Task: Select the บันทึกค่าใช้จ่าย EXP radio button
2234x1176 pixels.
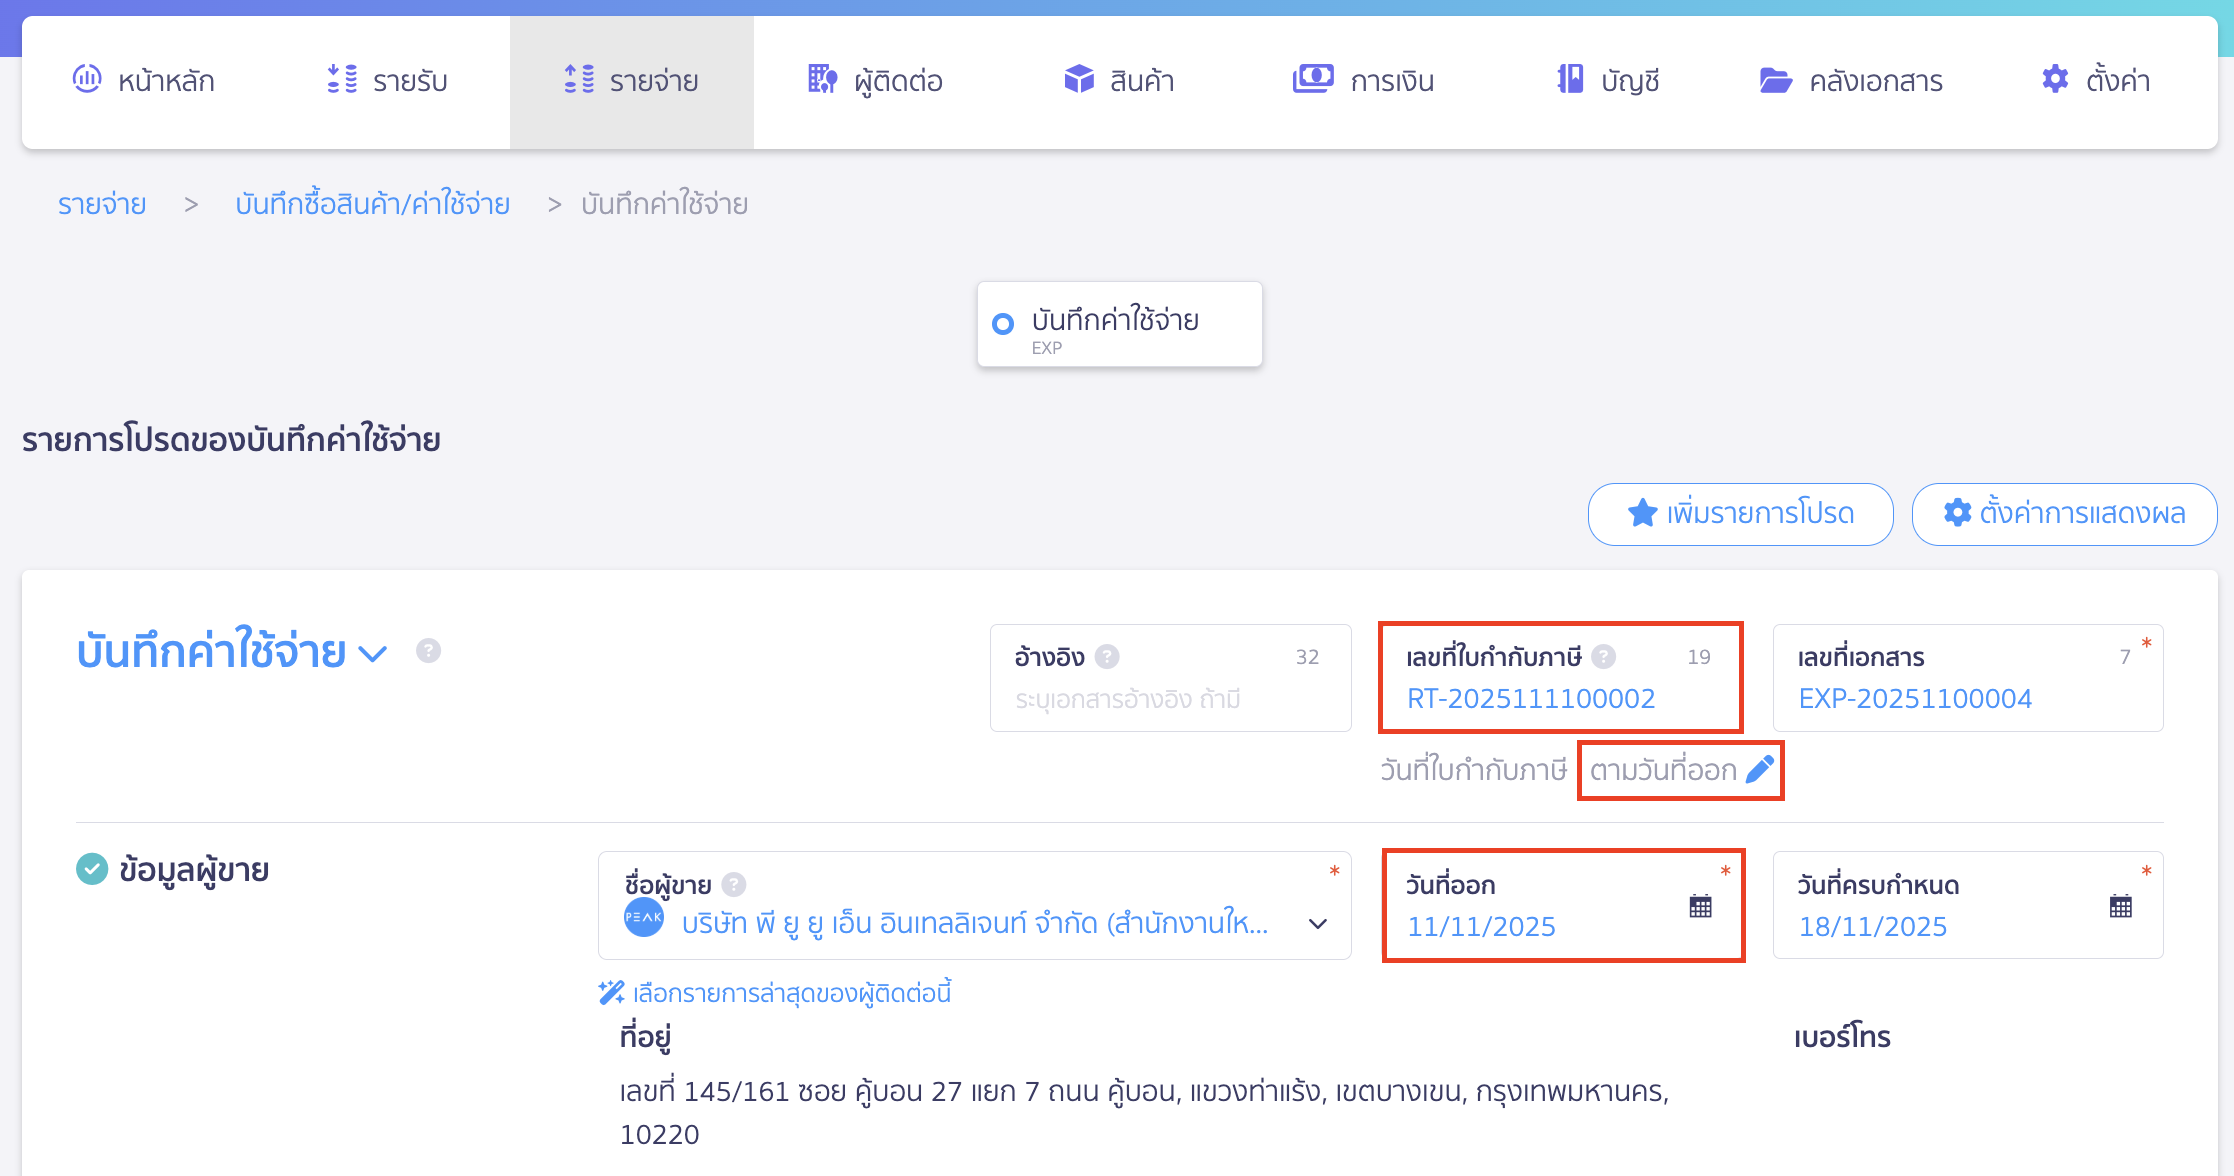Action: point(1003,324)
